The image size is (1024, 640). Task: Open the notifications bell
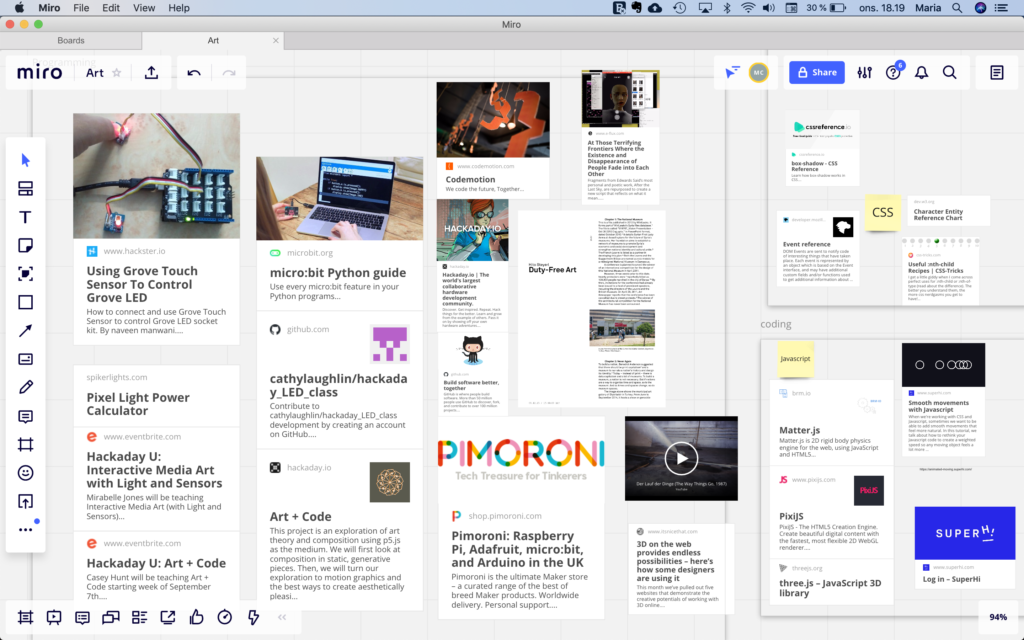921,72
